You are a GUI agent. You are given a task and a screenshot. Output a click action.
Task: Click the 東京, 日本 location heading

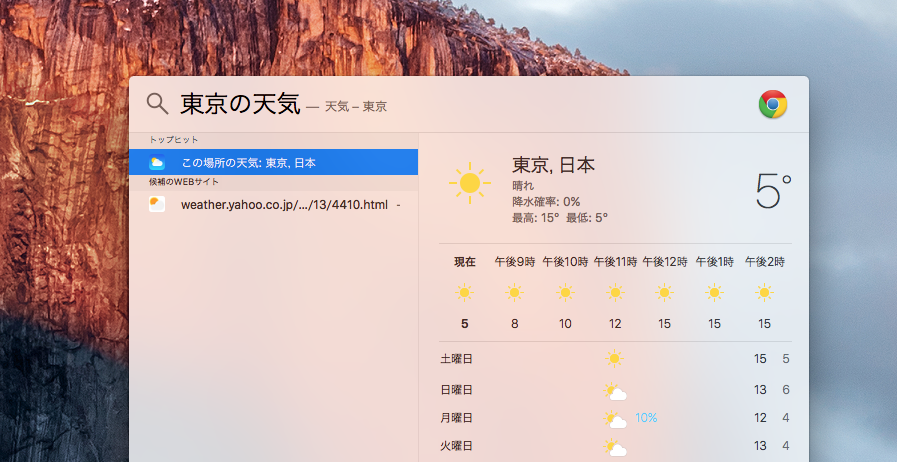coord(553,165)
